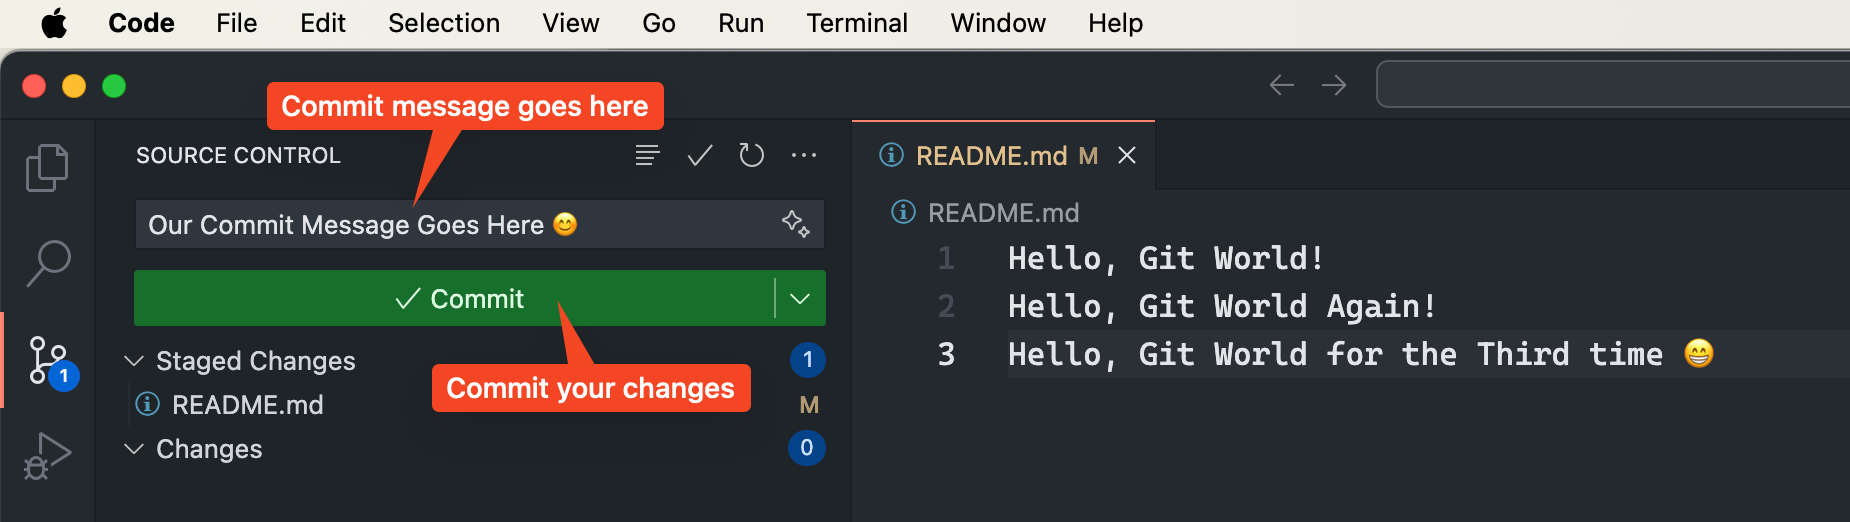This screenshot has height=522, width=1850.
Task: Open the Help menu
Action: (x=1116, y=22)
